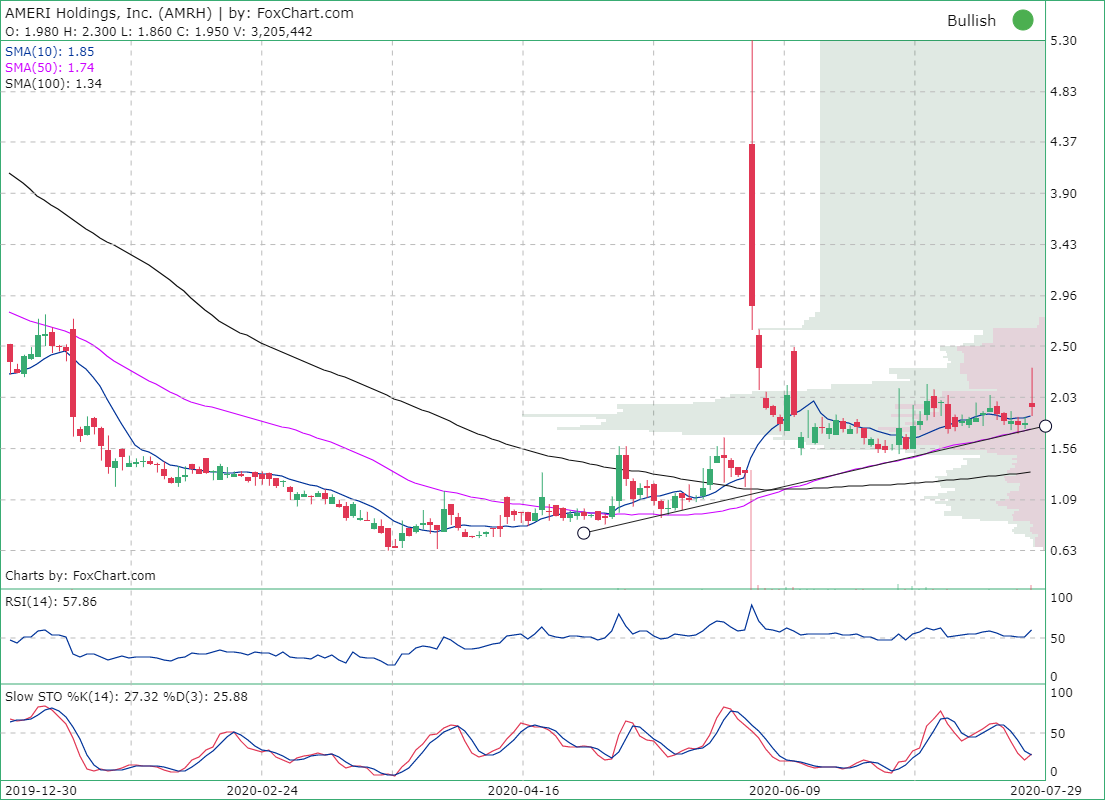Click the RSI(14): 57.86 label

coord(51,601)
